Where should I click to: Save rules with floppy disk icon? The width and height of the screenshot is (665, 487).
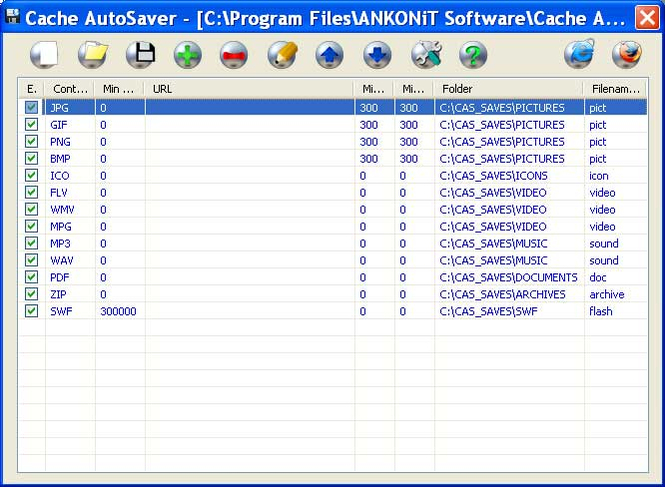(140, 55)
